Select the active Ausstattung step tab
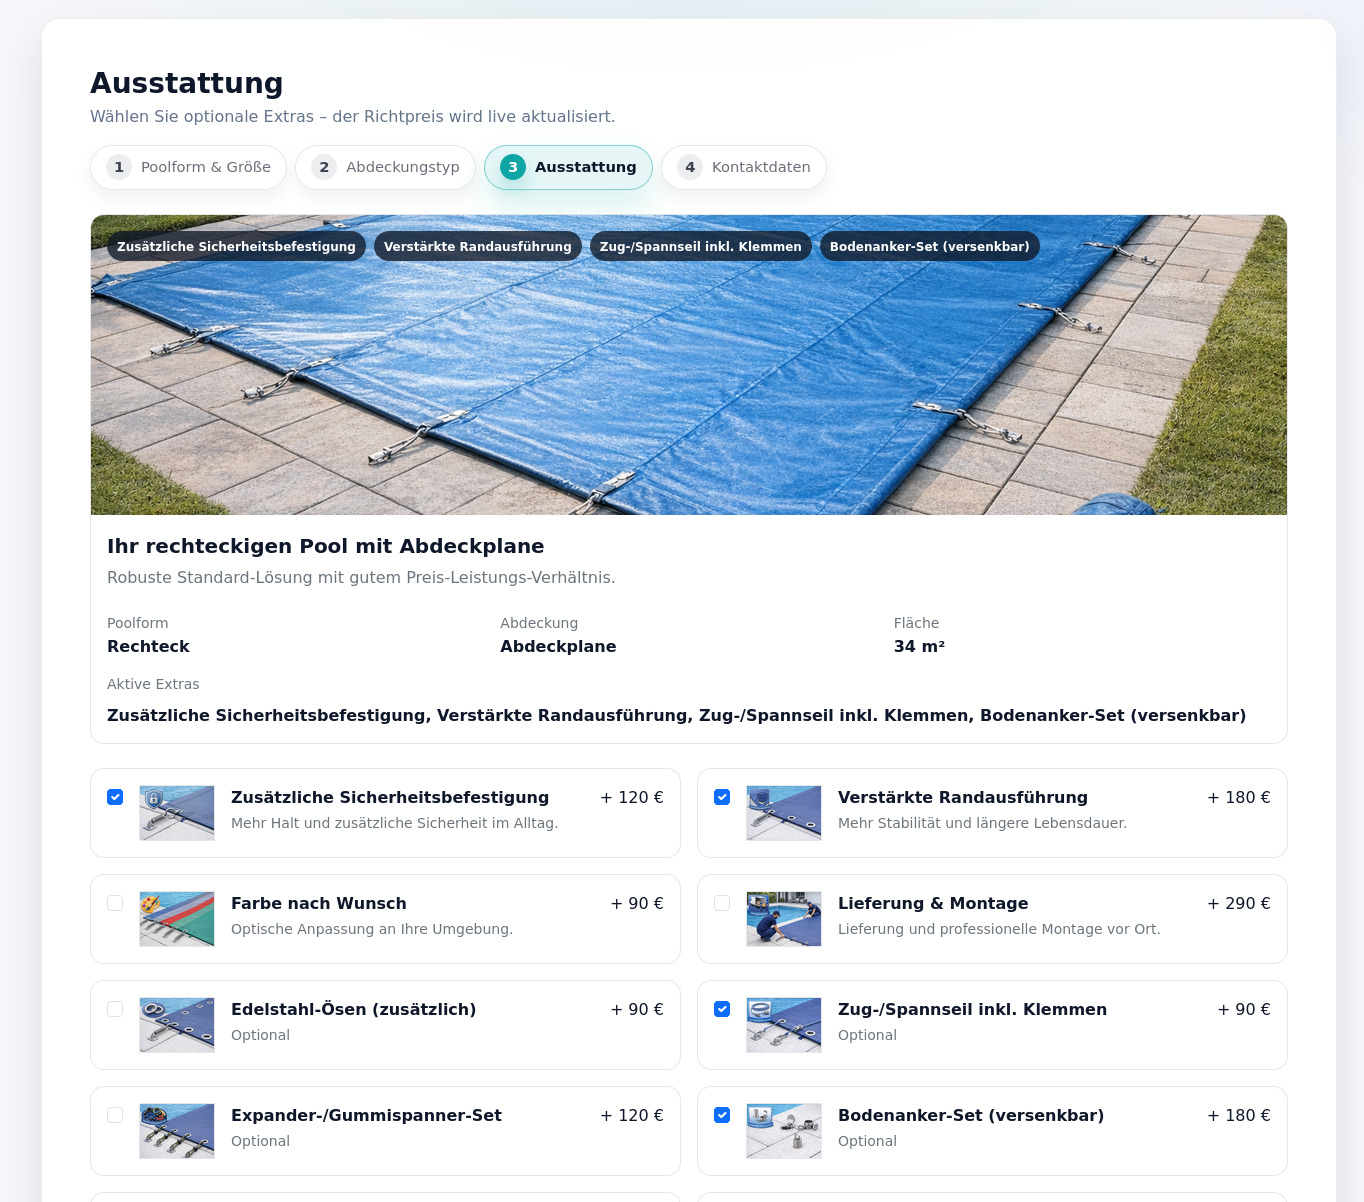The height and width of the screenshot is (1202, 1364). coord(568,167)
